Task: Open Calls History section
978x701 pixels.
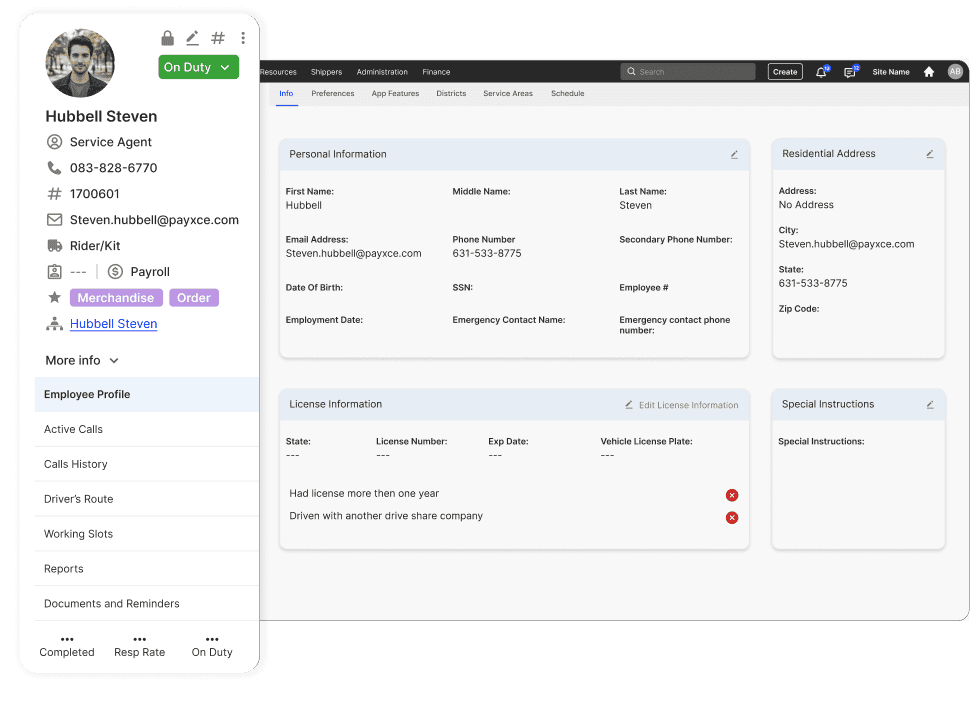Action: click(x=147, y=464)
